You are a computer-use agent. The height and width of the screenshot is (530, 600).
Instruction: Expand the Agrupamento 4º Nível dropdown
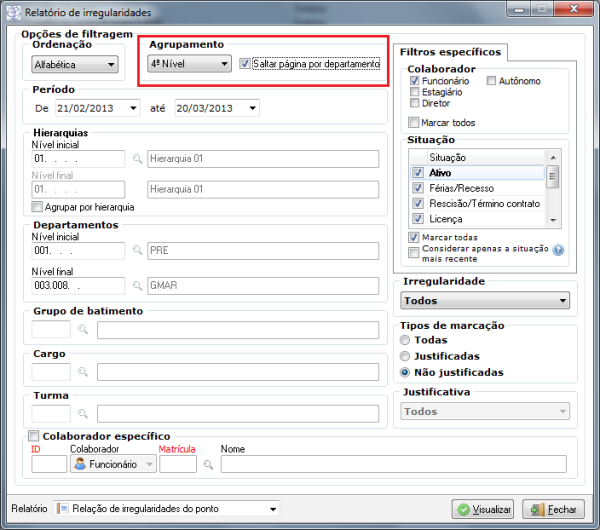coord(189,64)
